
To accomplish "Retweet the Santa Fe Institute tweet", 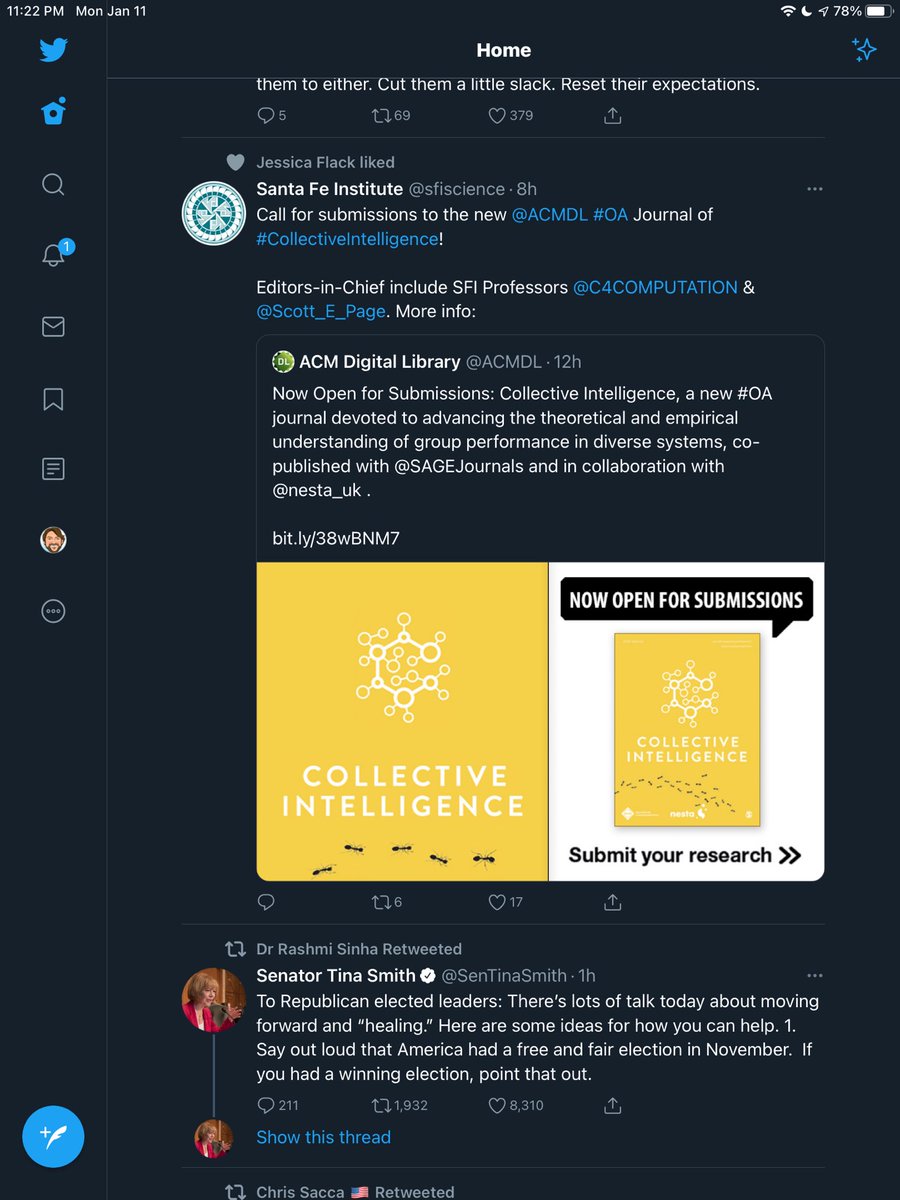I will [380, 902].
